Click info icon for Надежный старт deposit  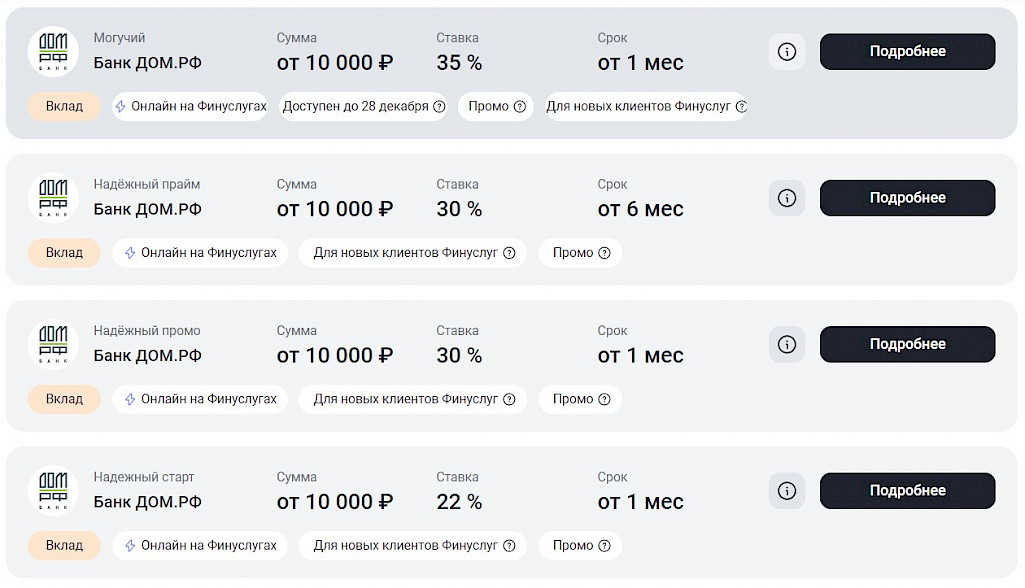tap(787, 491)
